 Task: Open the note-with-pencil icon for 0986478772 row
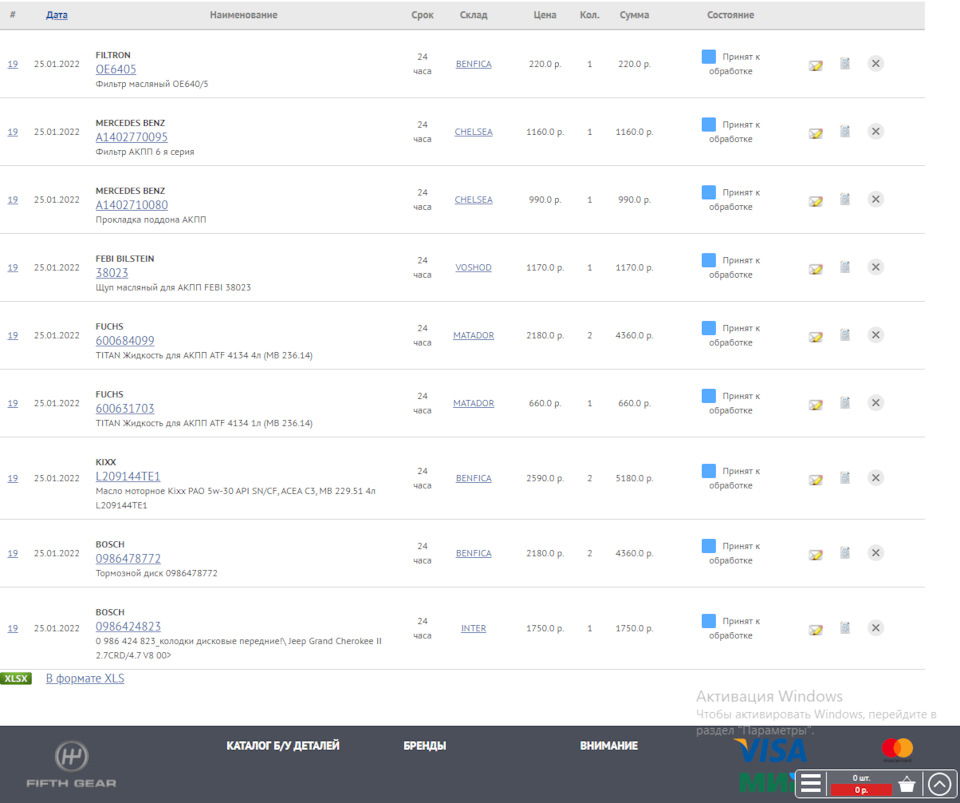pos(816,555)
